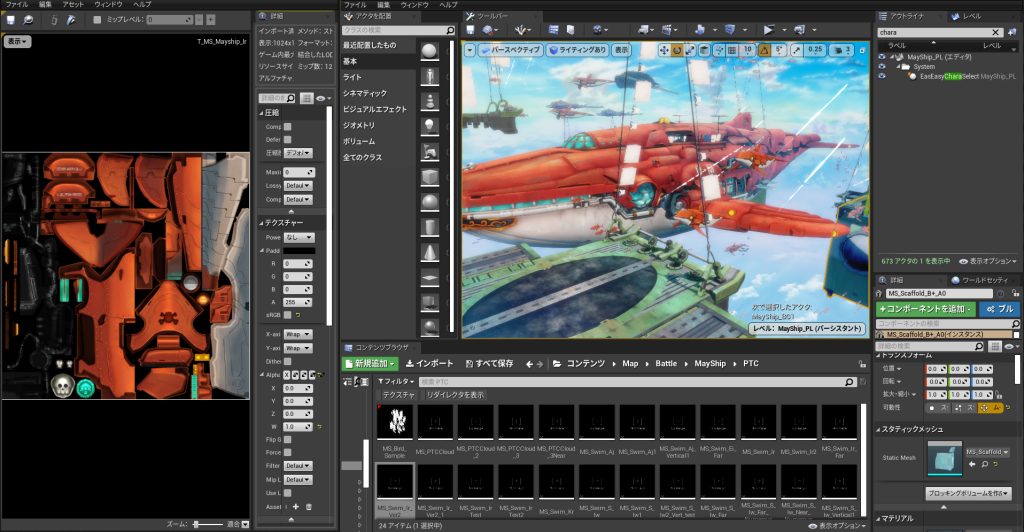This screenshot has height=532, width=1024.
Task: Open content browser フィルター dropdown
Action: [x=396, y=381]
